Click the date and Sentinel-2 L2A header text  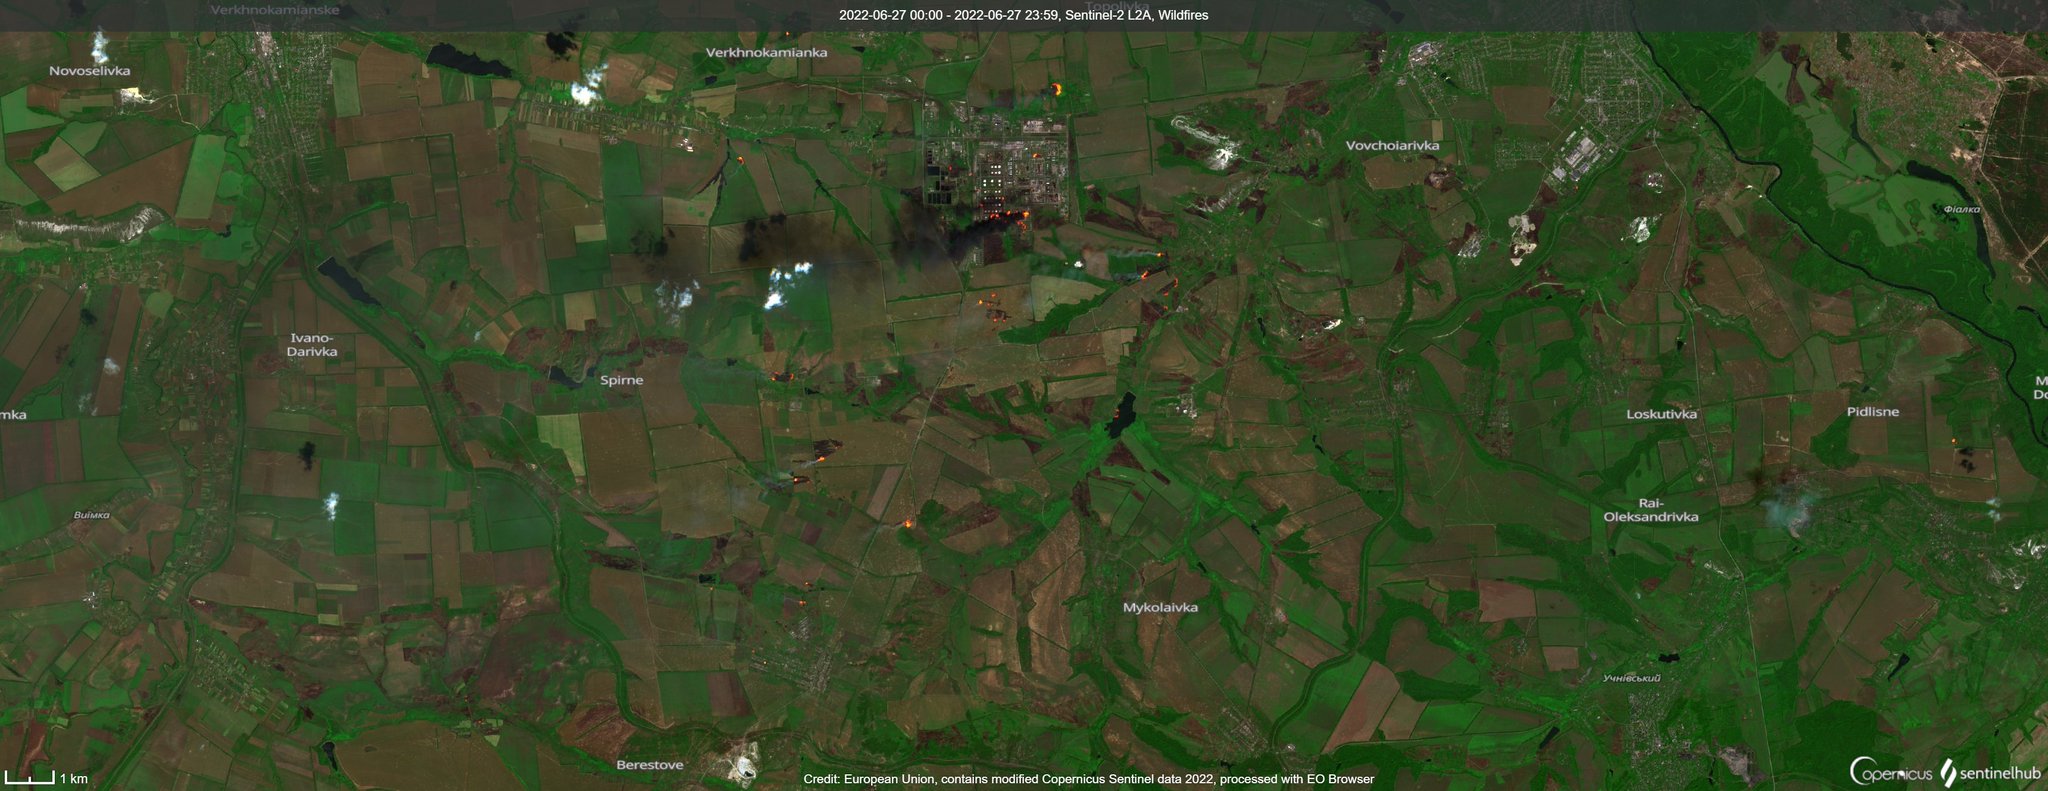[x=1024, y=15]
